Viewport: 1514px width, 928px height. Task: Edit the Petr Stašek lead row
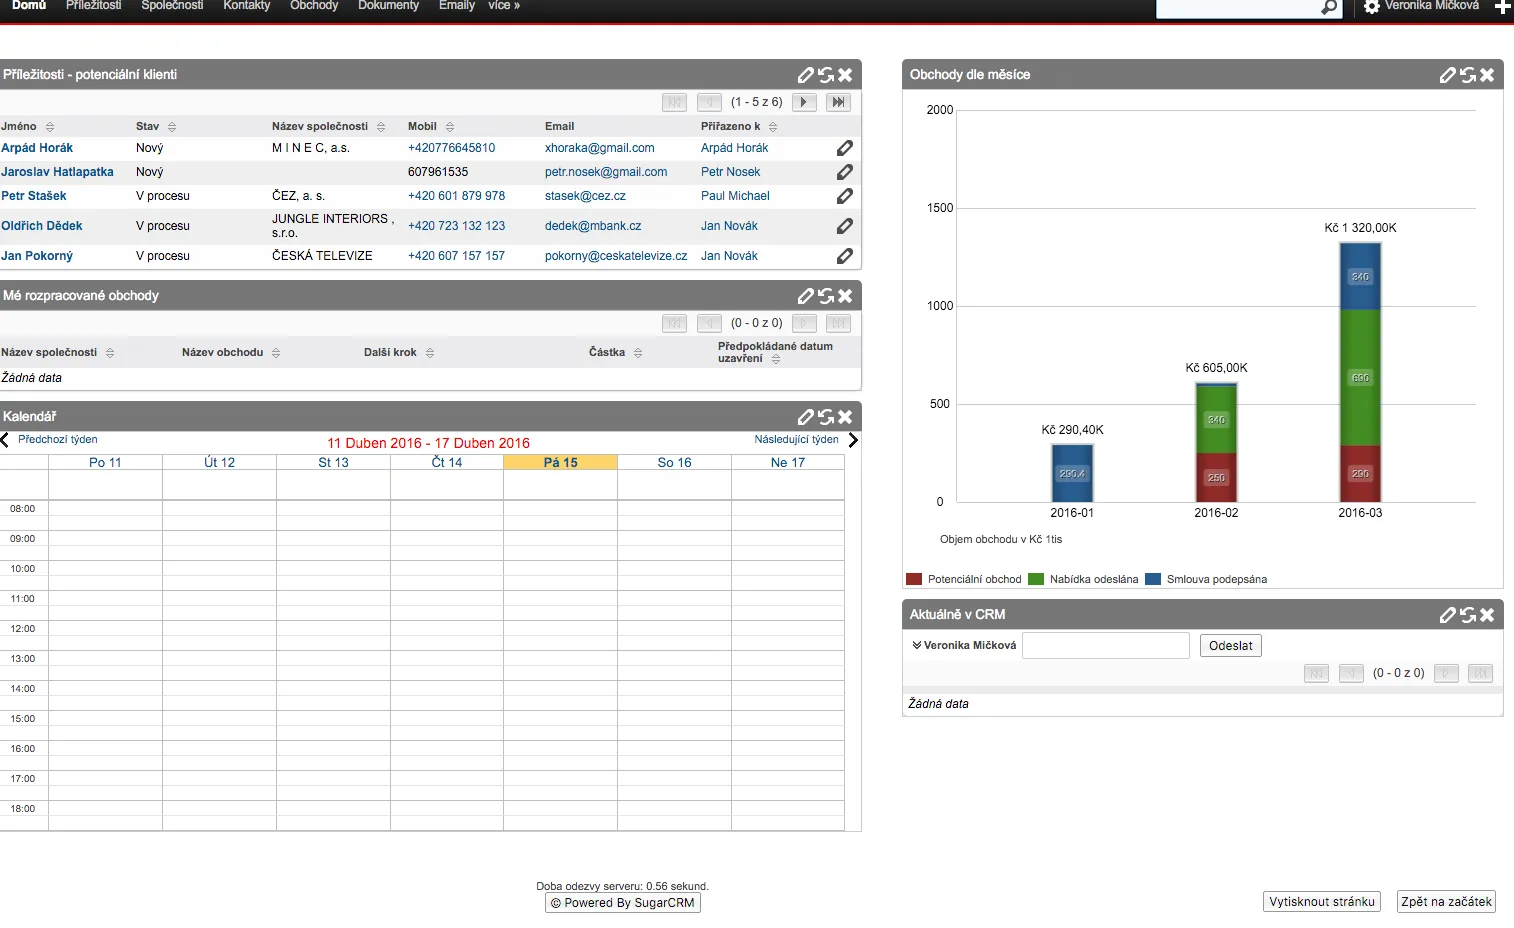845,196
